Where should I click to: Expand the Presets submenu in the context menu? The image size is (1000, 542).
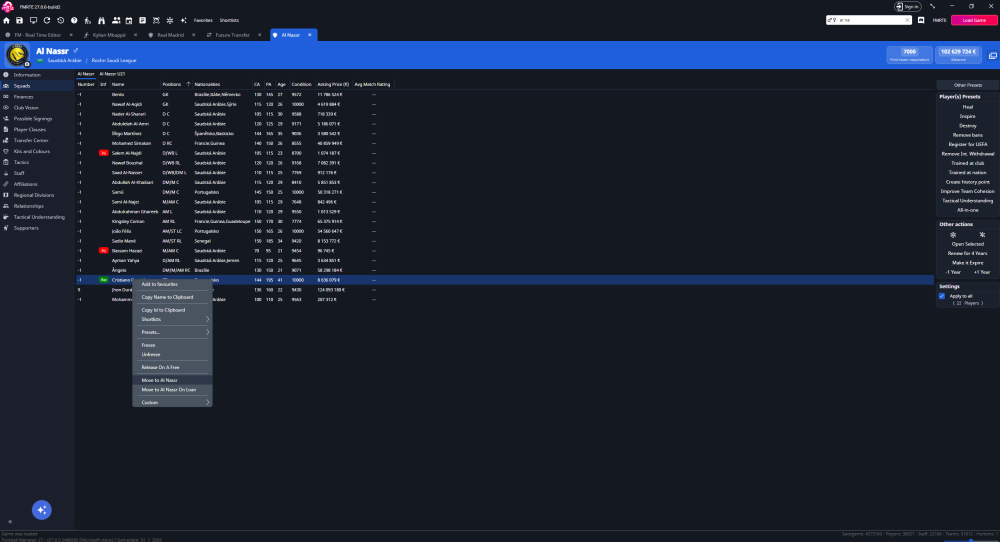(x=172, y=332)
